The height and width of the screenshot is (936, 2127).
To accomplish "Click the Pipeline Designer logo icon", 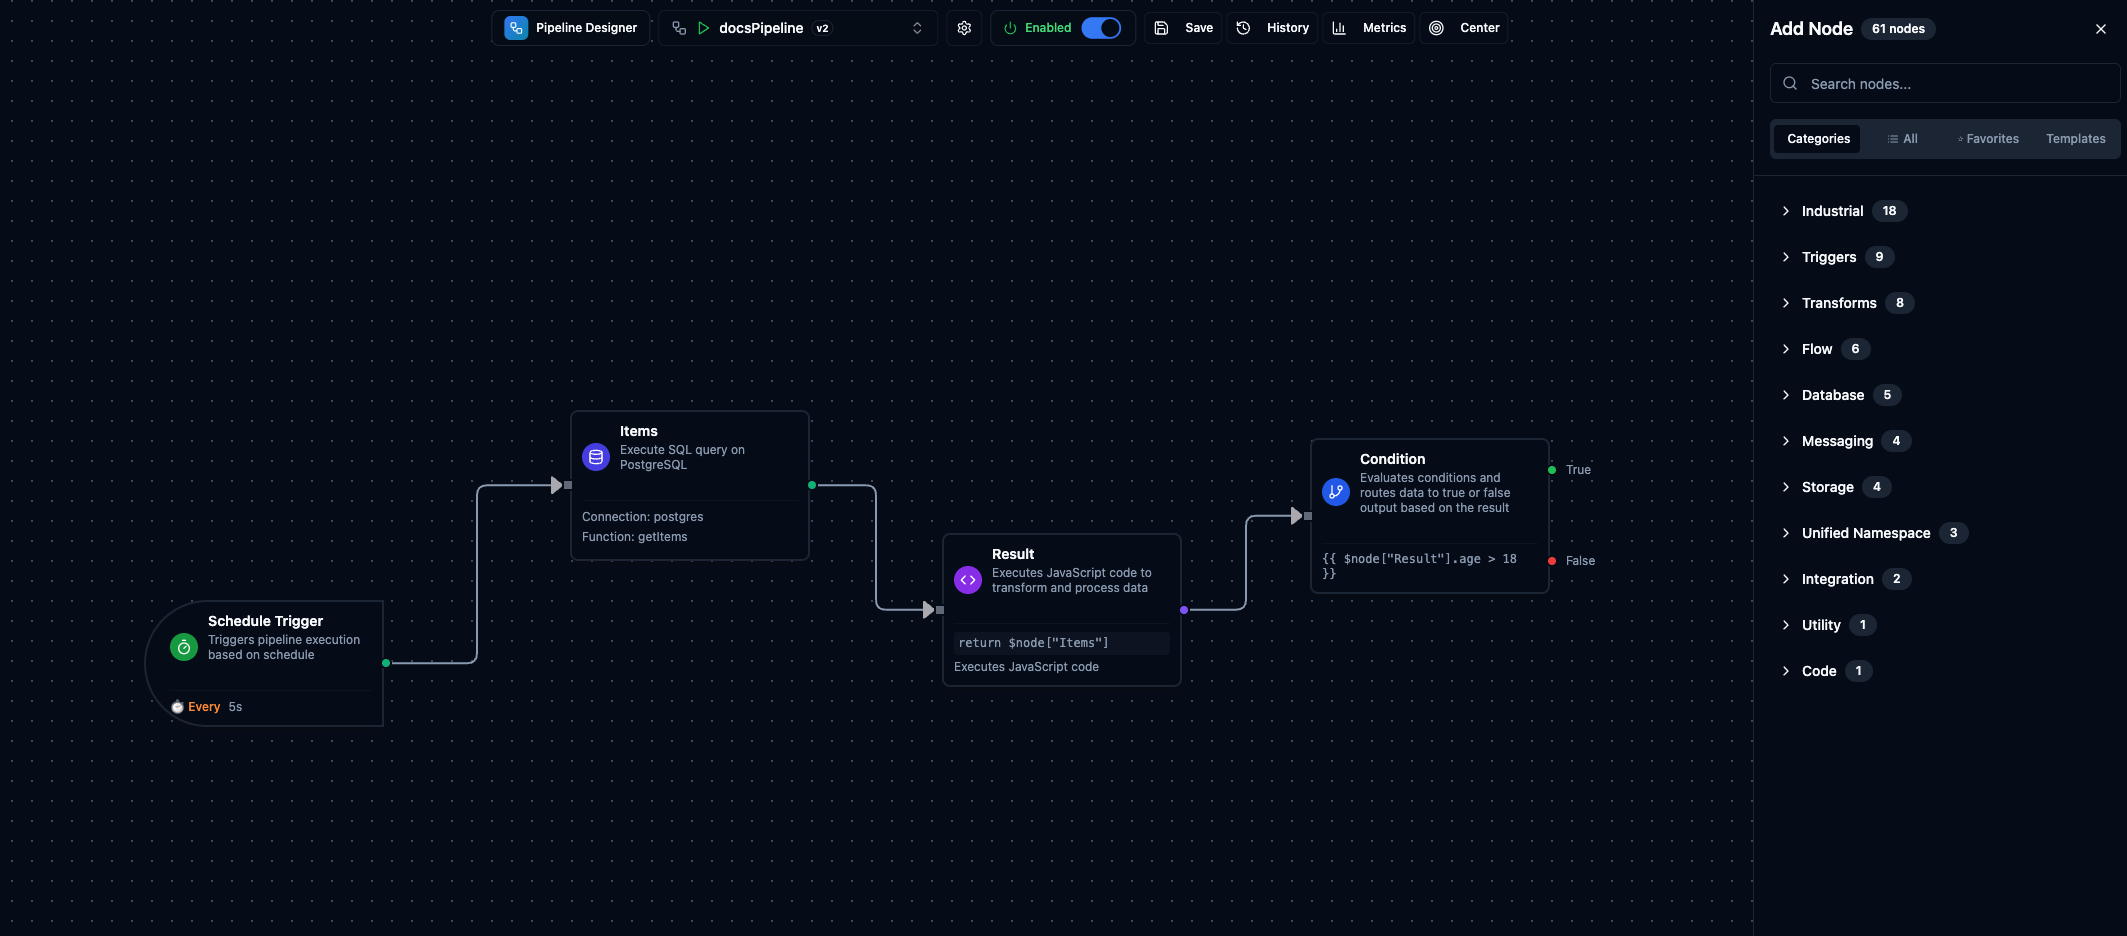I will [x=516, y=28].
